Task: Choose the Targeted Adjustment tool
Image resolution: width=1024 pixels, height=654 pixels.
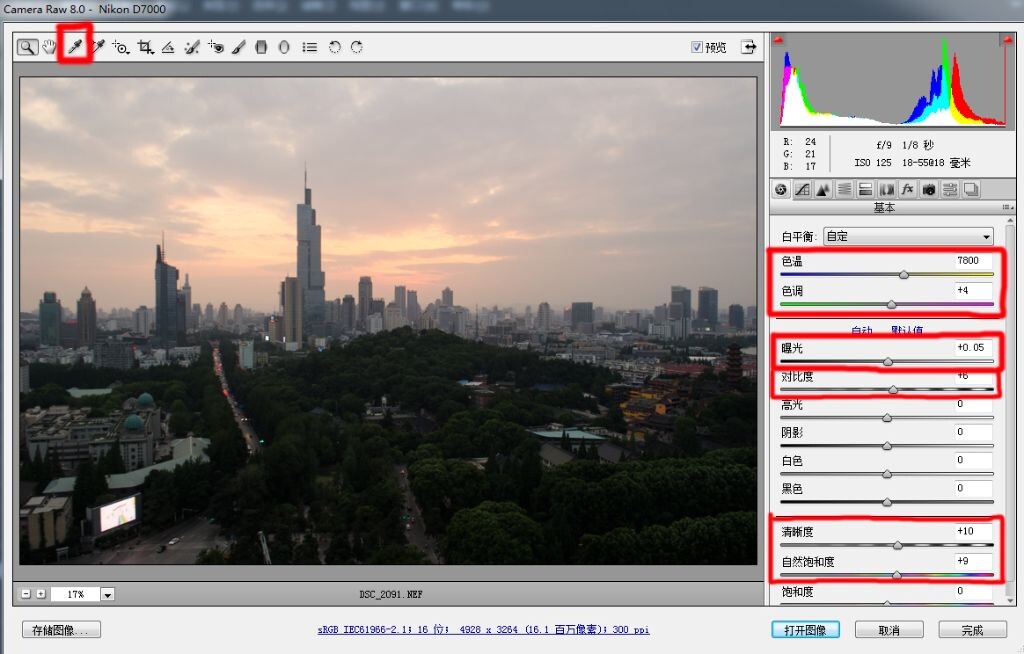Action: click(x=121, y=47)
